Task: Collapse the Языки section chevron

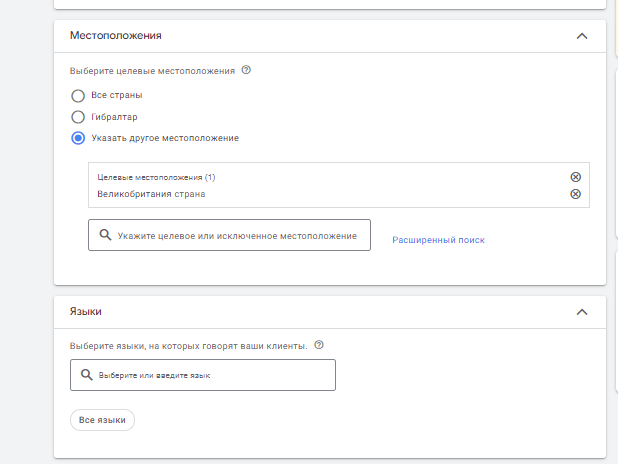Action: point(582,312)
